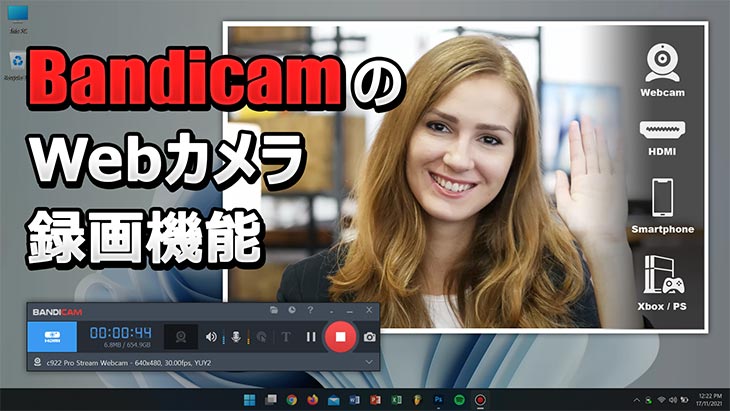Click the battery icon in system tray
The height and width of the screenshot is (411, 730).
tap(684, 400)
